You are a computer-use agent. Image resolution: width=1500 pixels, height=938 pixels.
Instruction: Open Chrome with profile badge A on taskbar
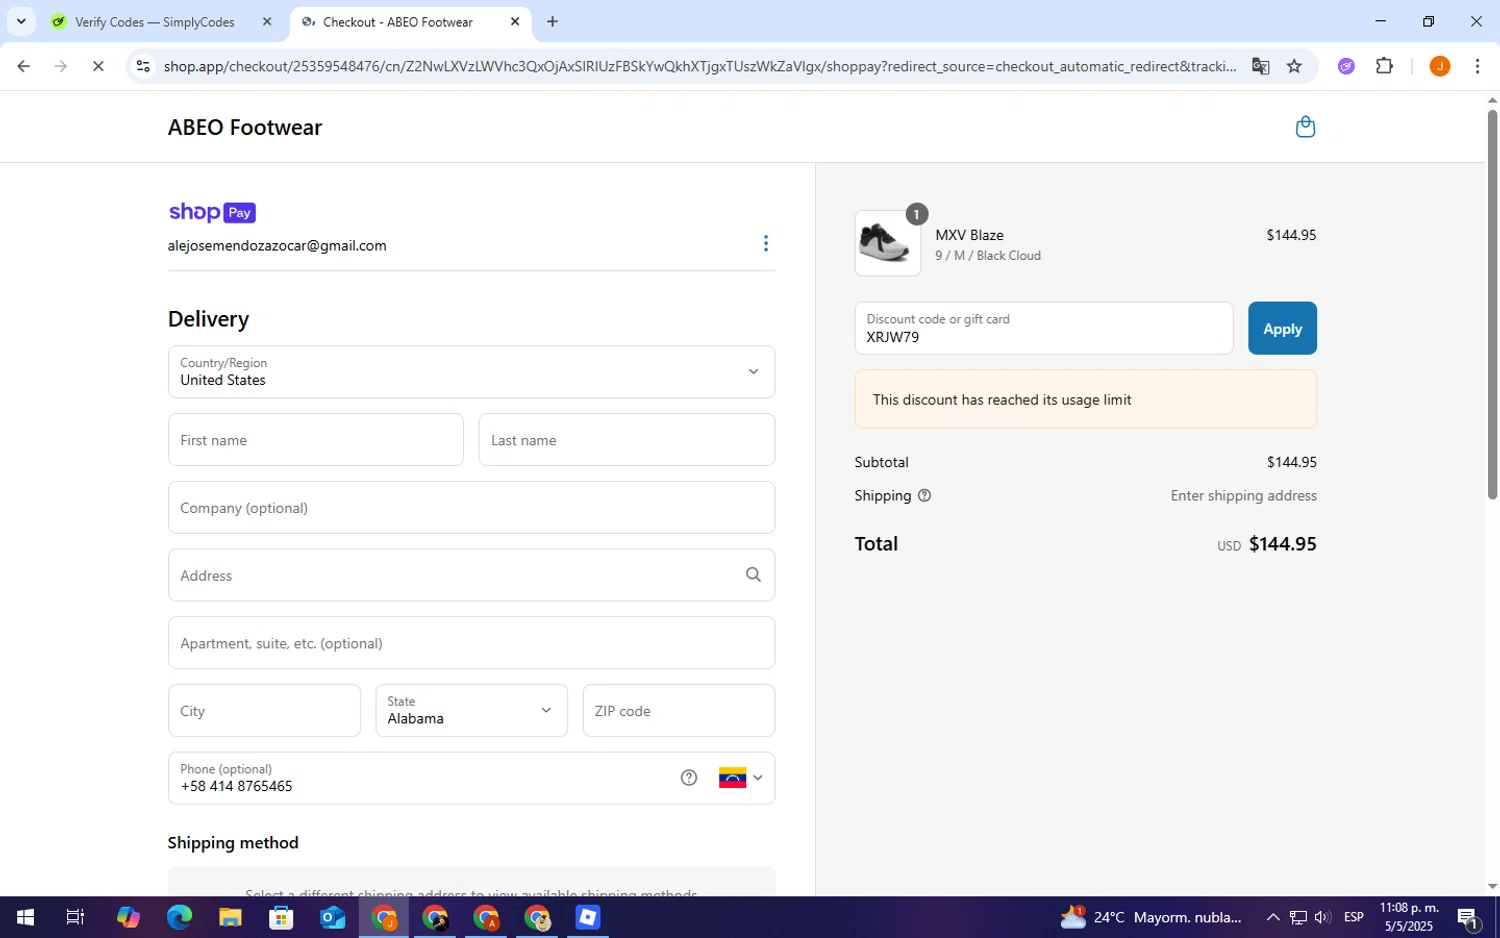pyautogui.click(x=487, y=917)
